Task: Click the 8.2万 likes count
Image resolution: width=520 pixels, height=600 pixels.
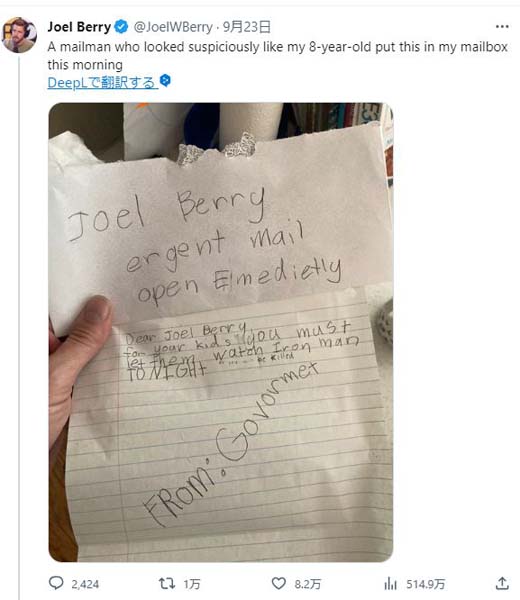Action: (x=307, y=584)
